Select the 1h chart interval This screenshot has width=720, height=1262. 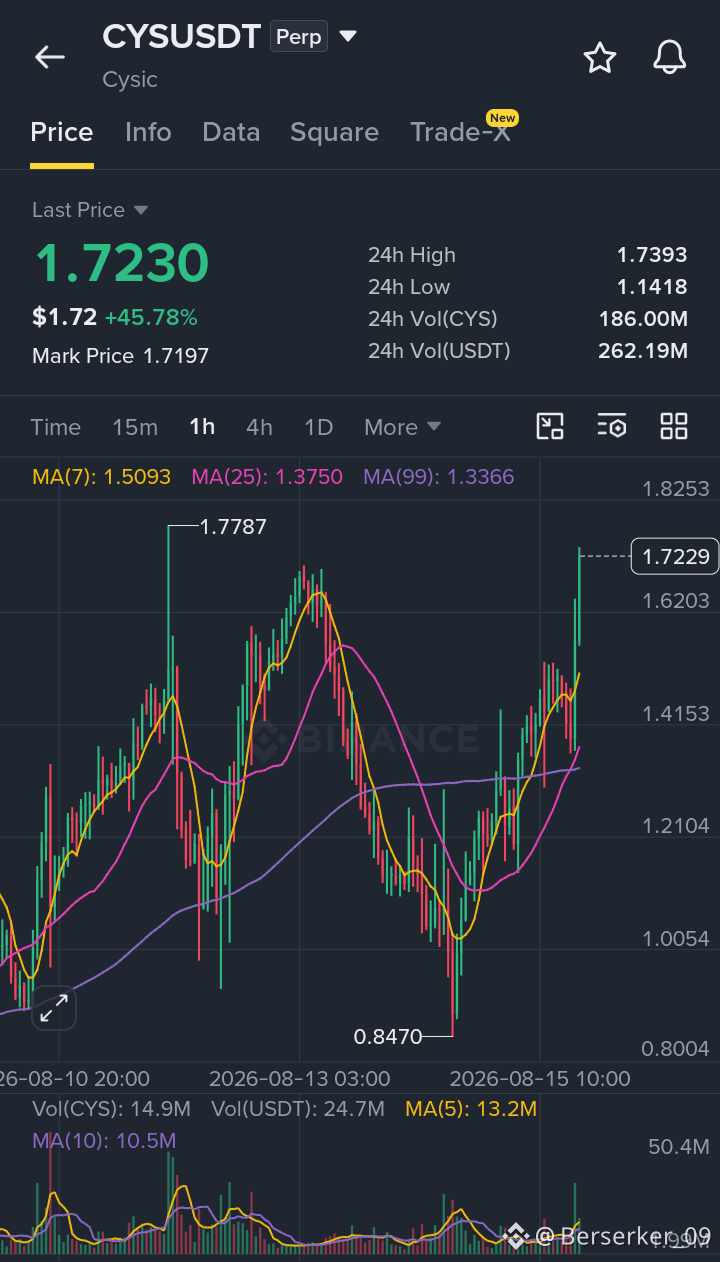[202, 427]
